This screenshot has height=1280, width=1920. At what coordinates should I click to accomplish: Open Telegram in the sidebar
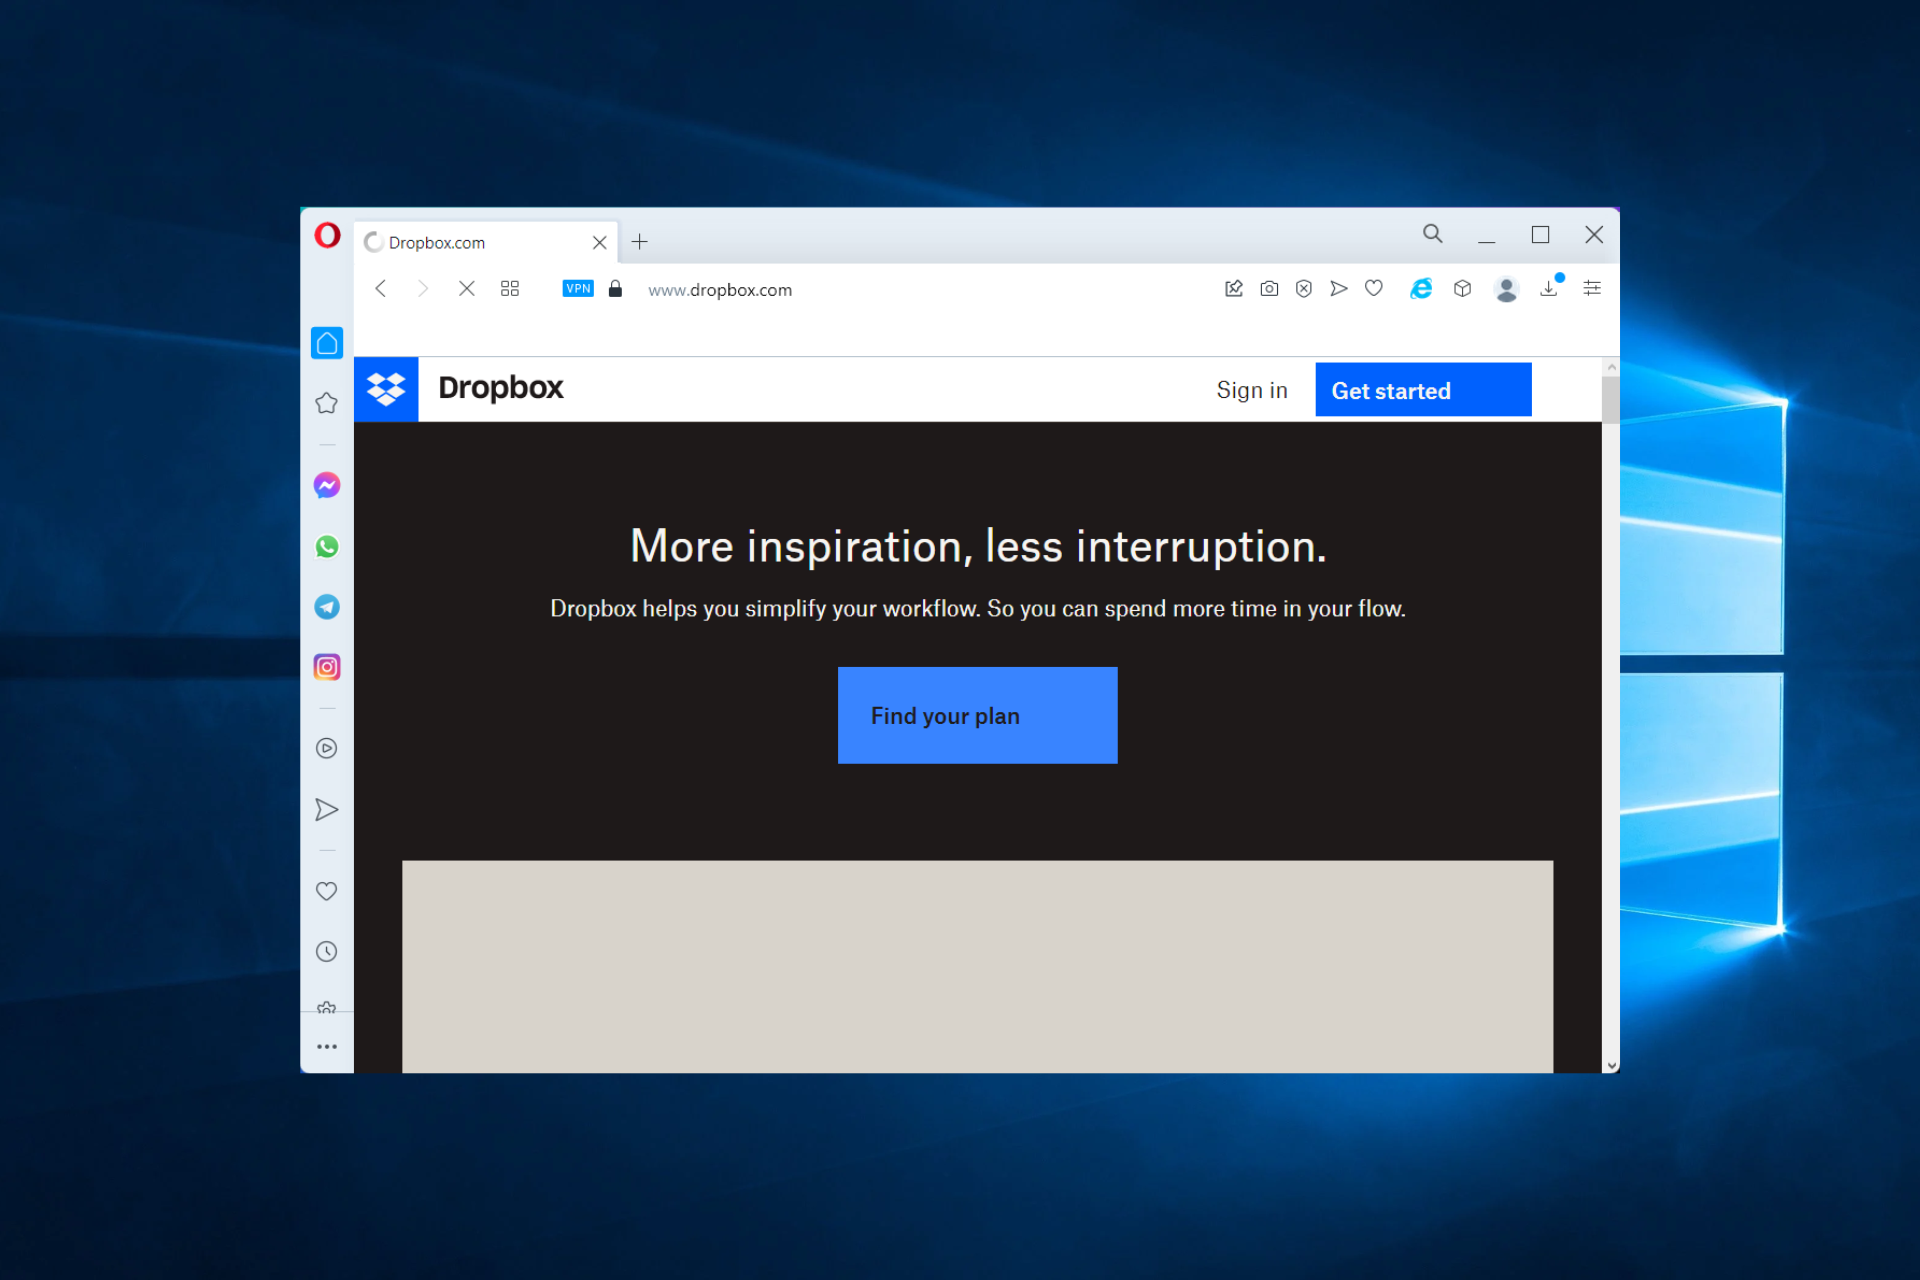327,607
